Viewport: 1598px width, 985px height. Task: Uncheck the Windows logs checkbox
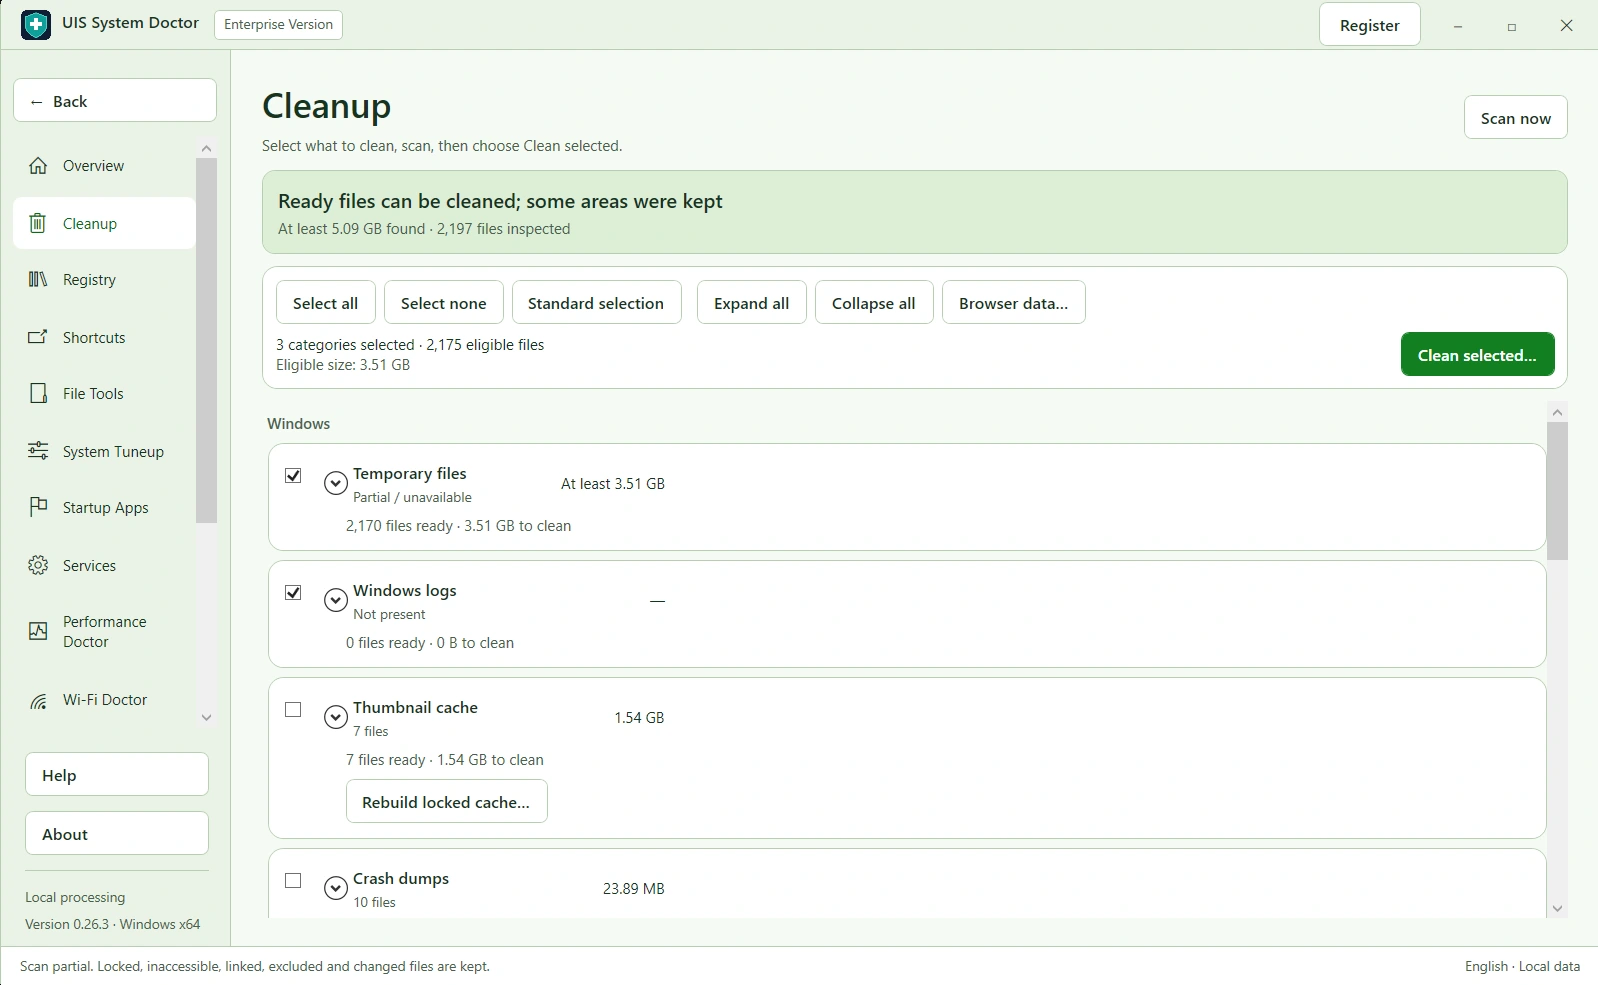click(293, 592)
